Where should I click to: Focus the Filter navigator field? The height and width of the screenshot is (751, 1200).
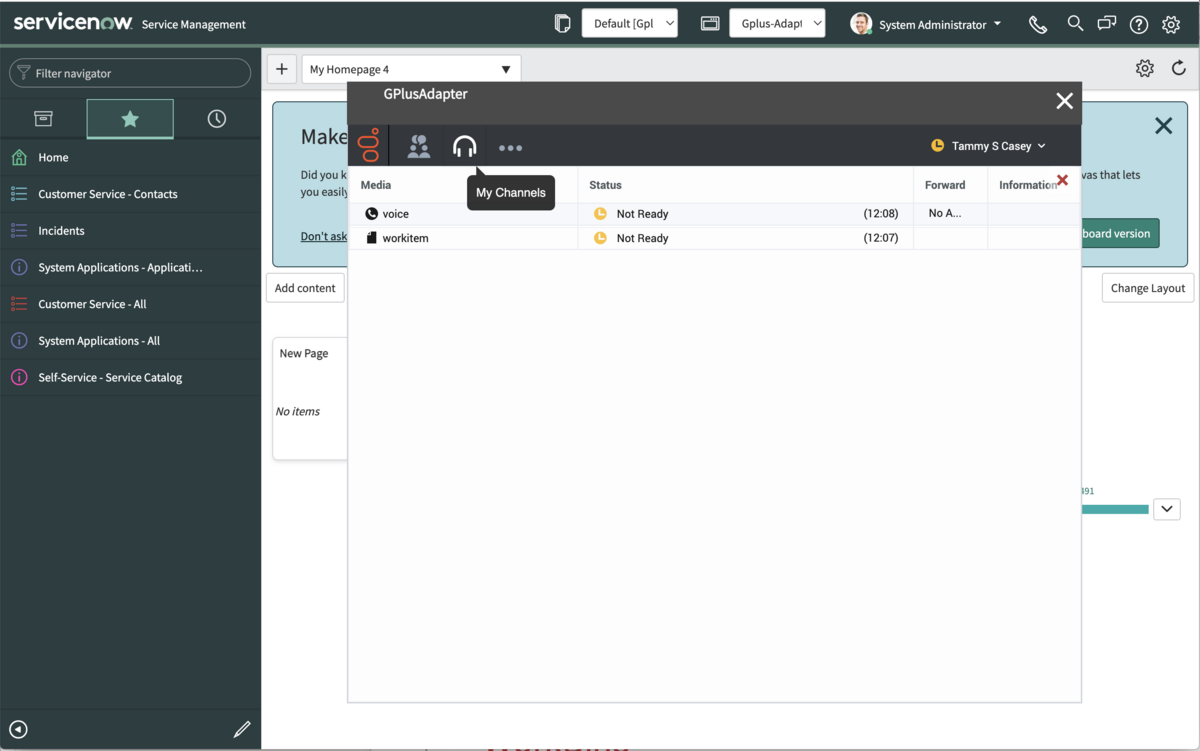pyautogui.click(x=130, y=73)
